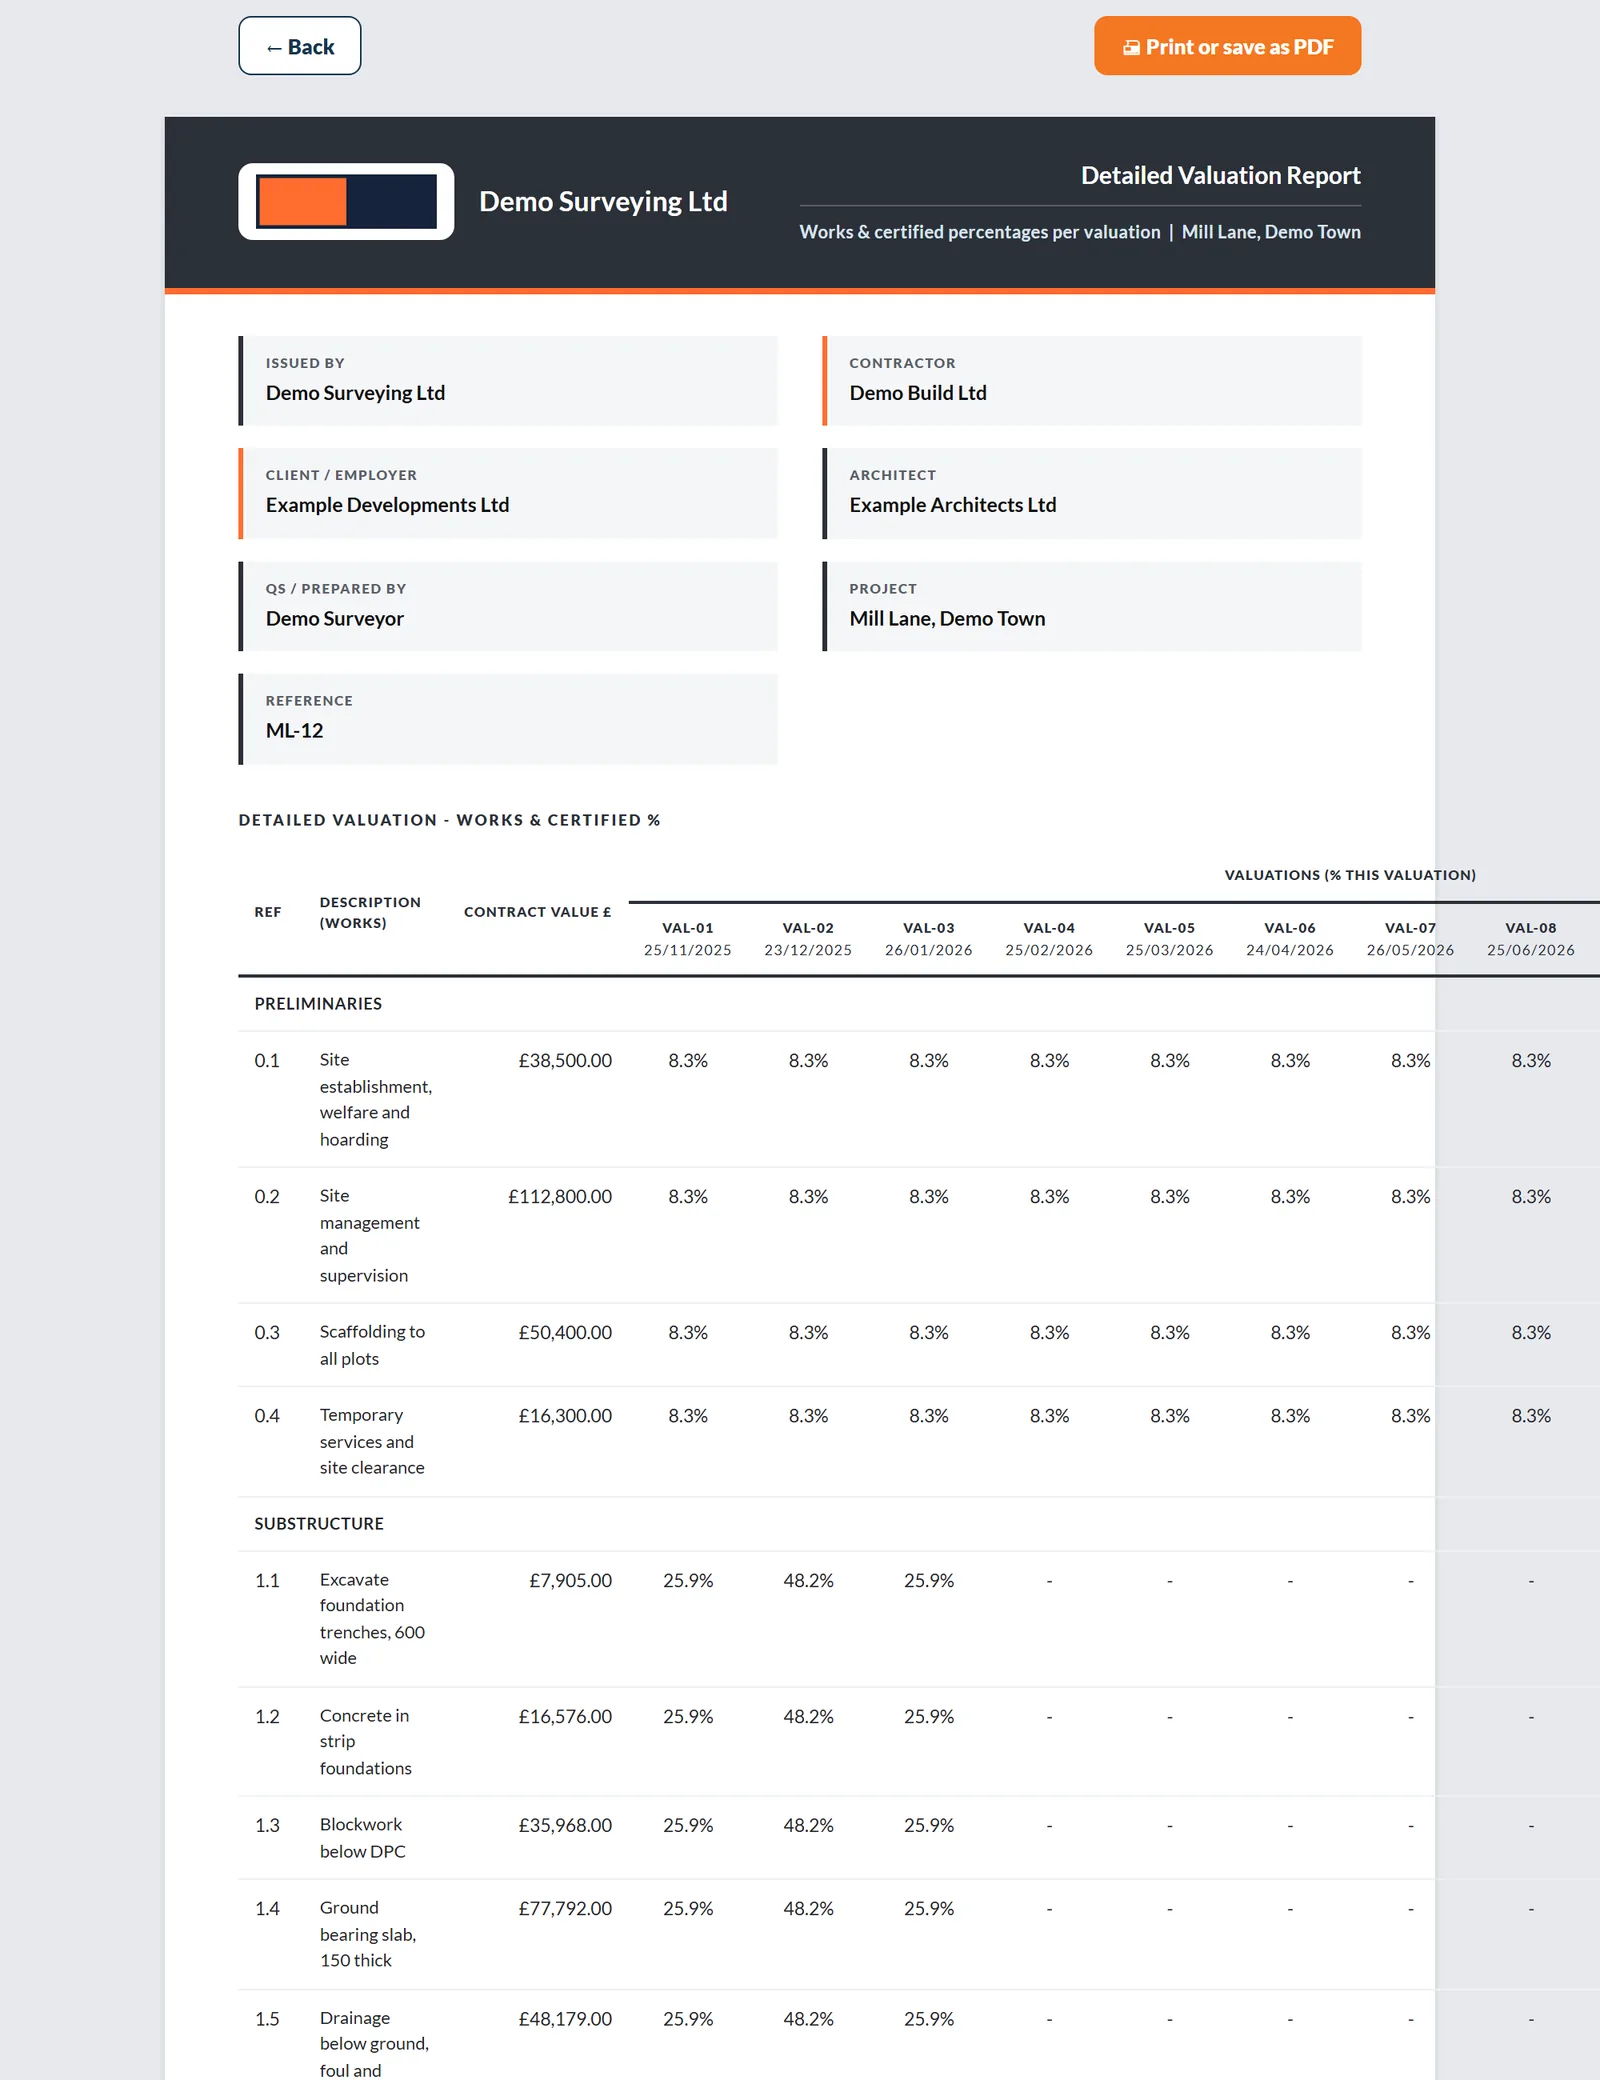
Task: Click row reference 0.2
Action: [x=267, y=1197]
